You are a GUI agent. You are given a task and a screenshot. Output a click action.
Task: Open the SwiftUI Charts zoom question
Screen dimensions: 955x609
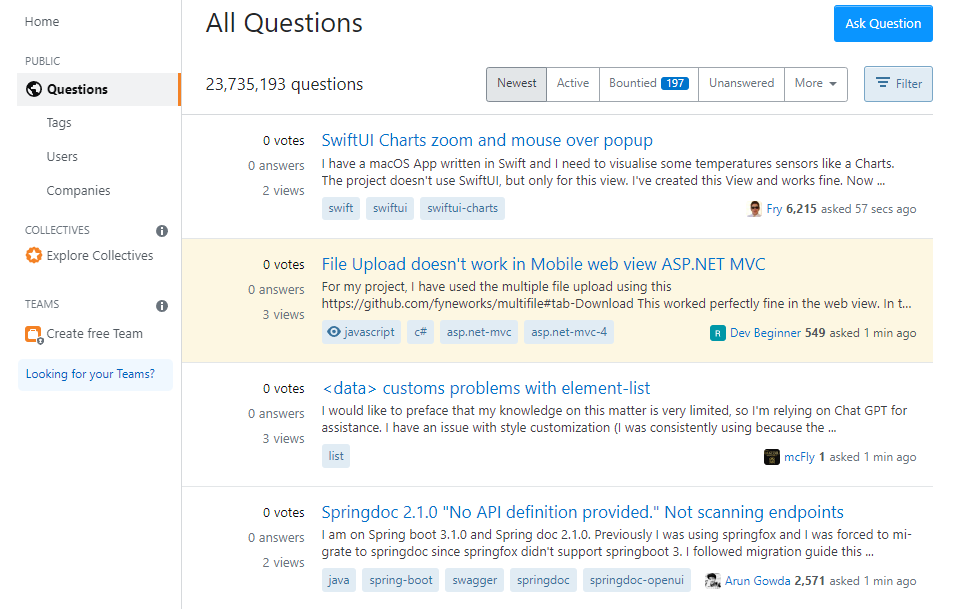point(487,141)
